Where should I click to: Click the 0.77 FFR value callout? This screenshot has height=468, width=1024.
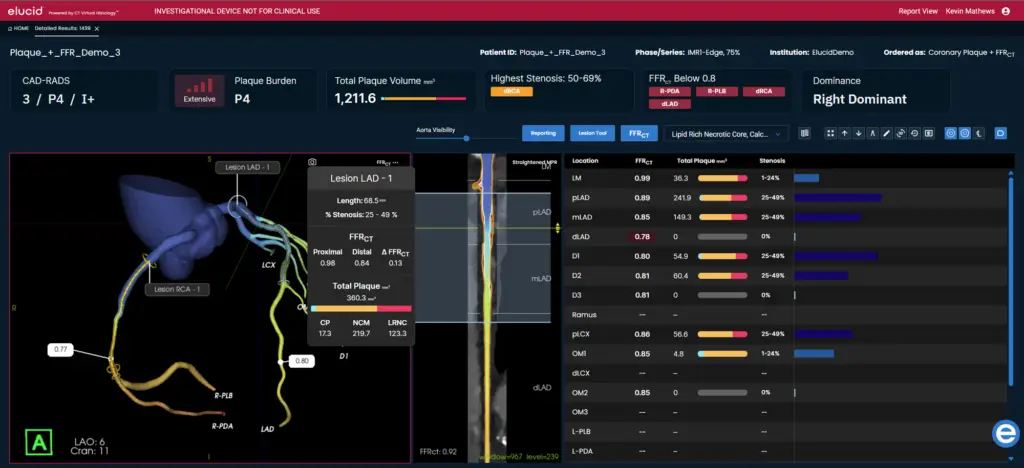pyautogui.click(x=61, y=349)
